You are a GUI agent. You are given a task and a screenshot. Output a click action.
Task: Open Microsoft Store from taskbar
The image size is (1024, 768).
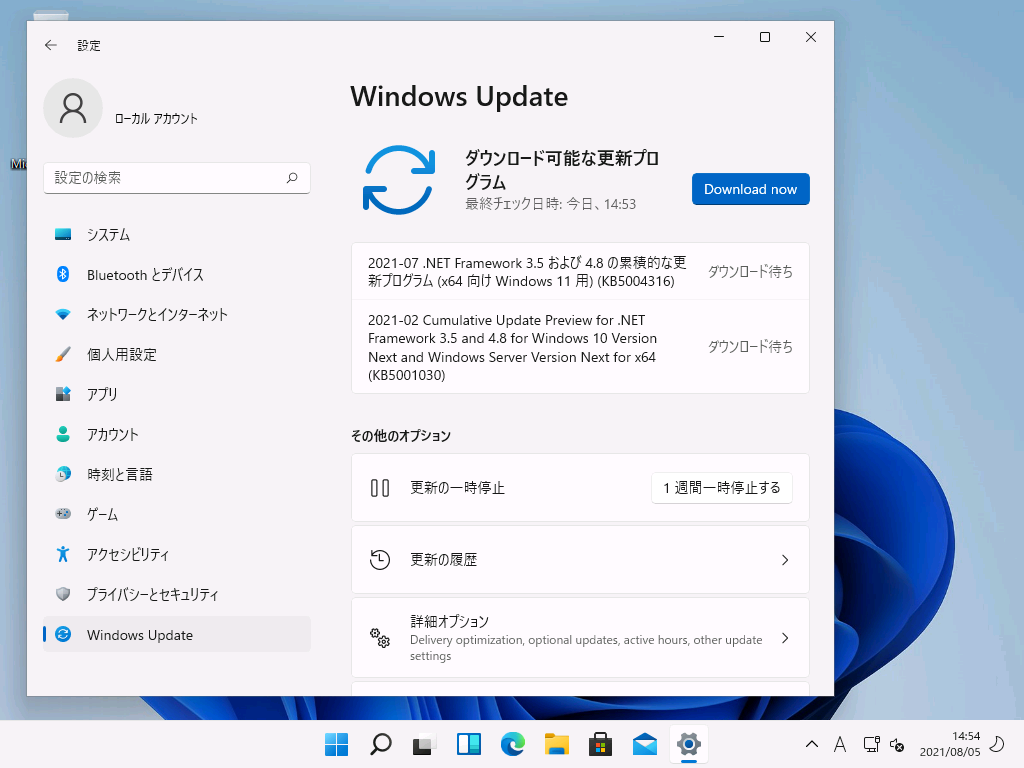point(600,744)
